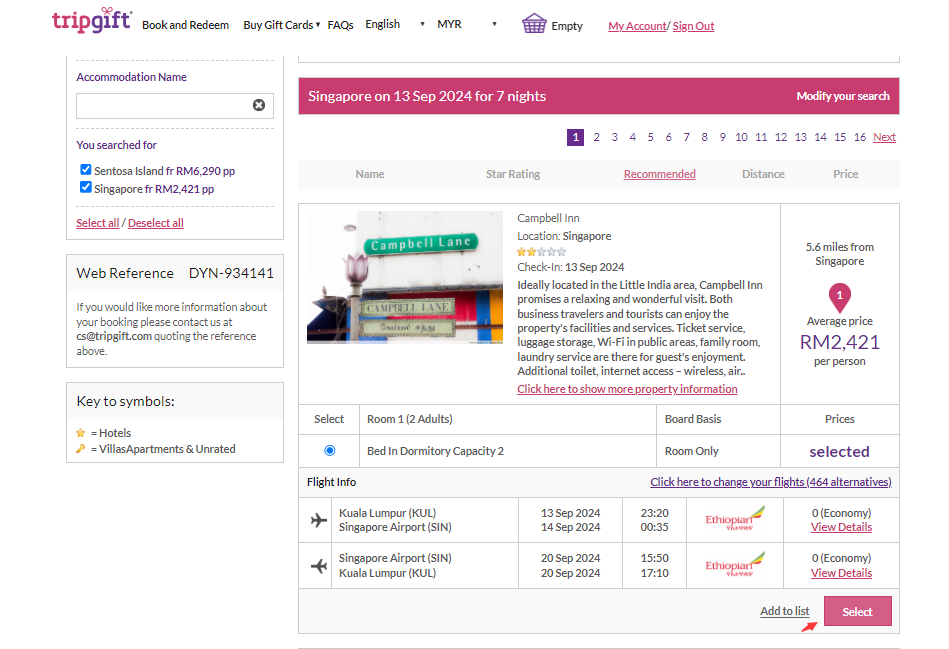Click Select all link

point(97,223)
